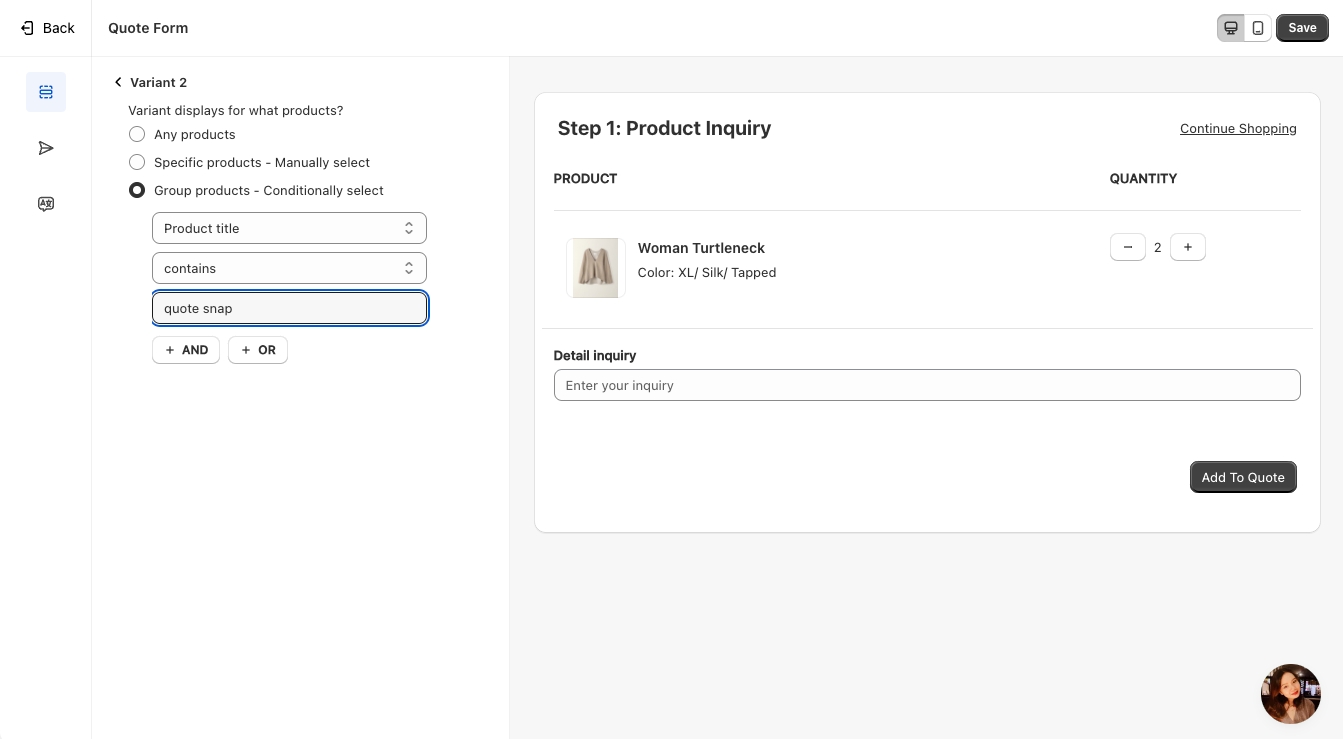Image resolution: width=1343 pixels, height=739 pixels.
Task: Choose Specific products - Manually select
Action: (x=137, y=162)
